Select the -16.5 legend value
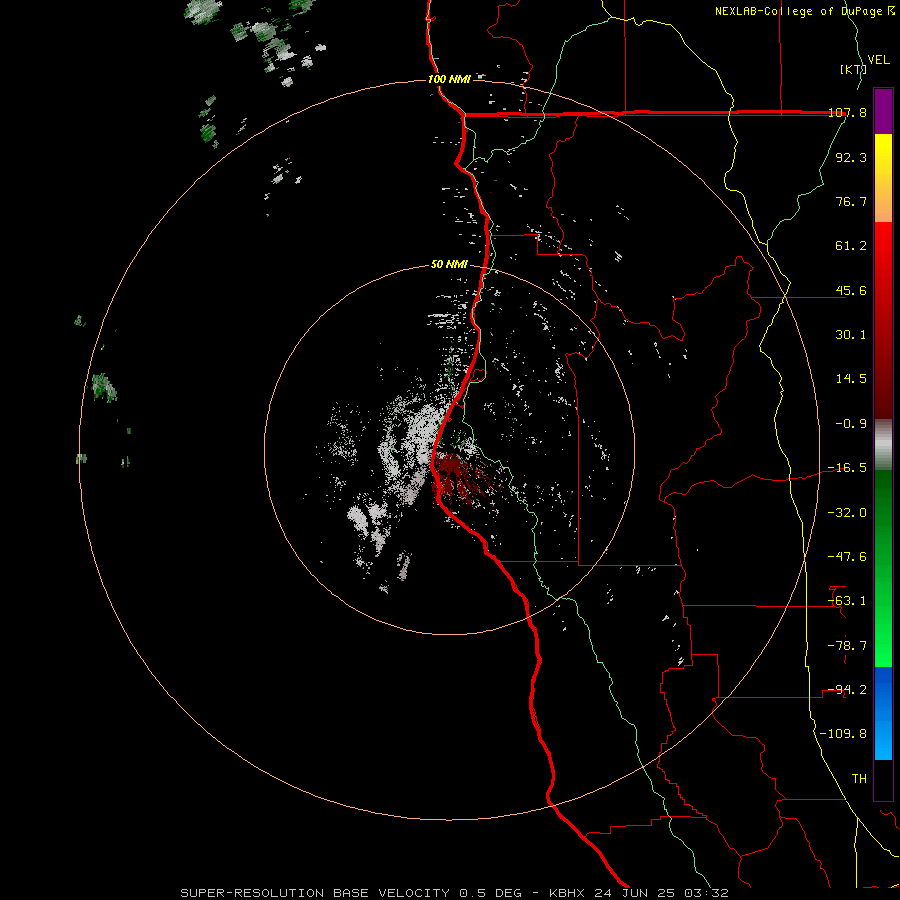 [x=847, y=468]
